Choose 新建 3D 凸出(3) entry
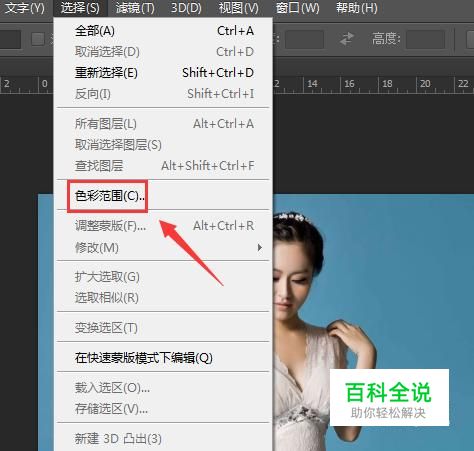474x451 pixels. tap(163, 439)
